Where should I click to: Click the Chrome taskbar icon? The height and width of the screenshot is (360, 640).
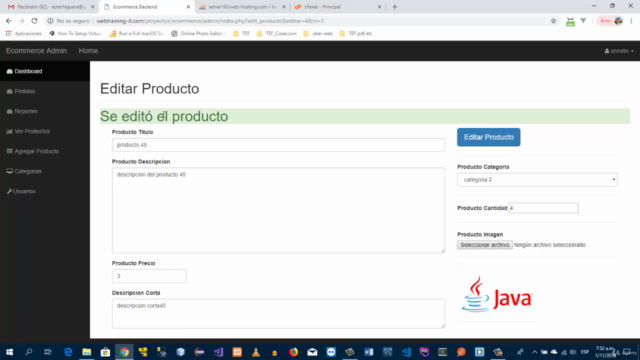pyautogui.click(x=124, y=352)
